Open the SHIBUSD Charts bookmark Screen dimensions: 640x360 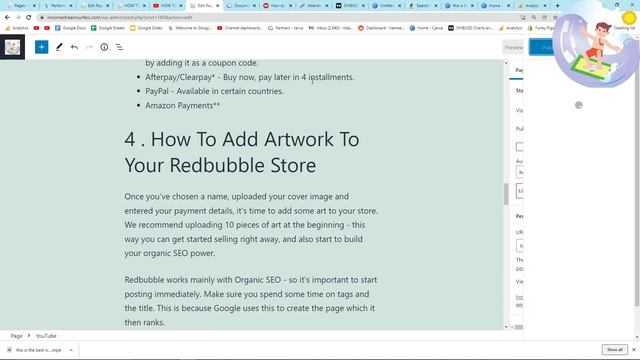471,28
